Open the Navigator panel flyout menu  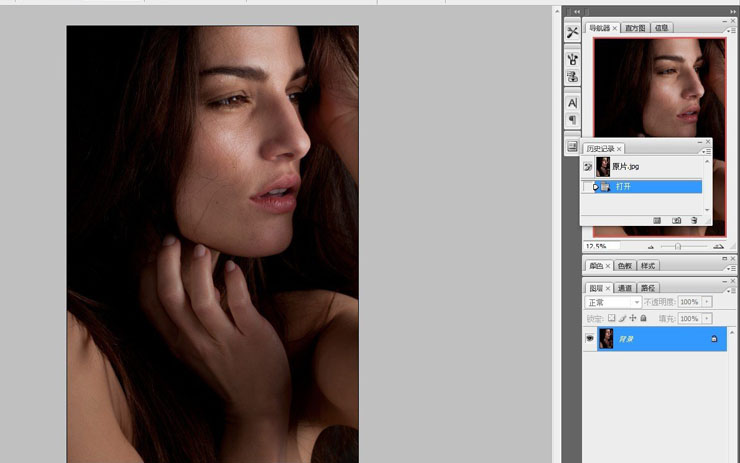731,31
